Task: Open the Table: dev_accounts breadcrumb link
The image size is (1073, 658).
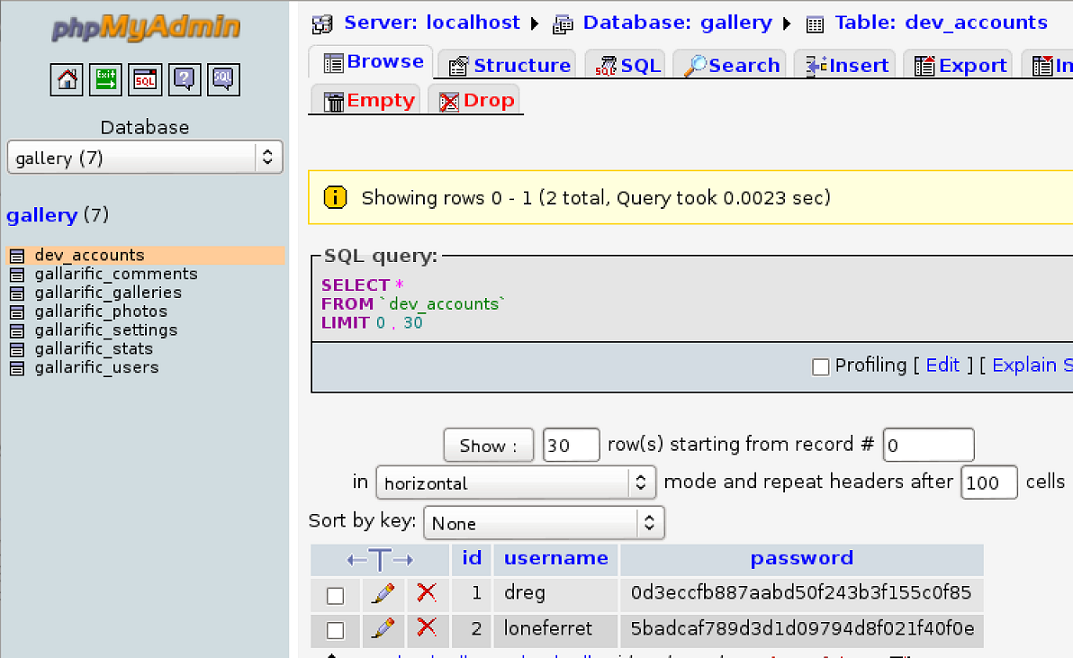Action: pos(941,23)
